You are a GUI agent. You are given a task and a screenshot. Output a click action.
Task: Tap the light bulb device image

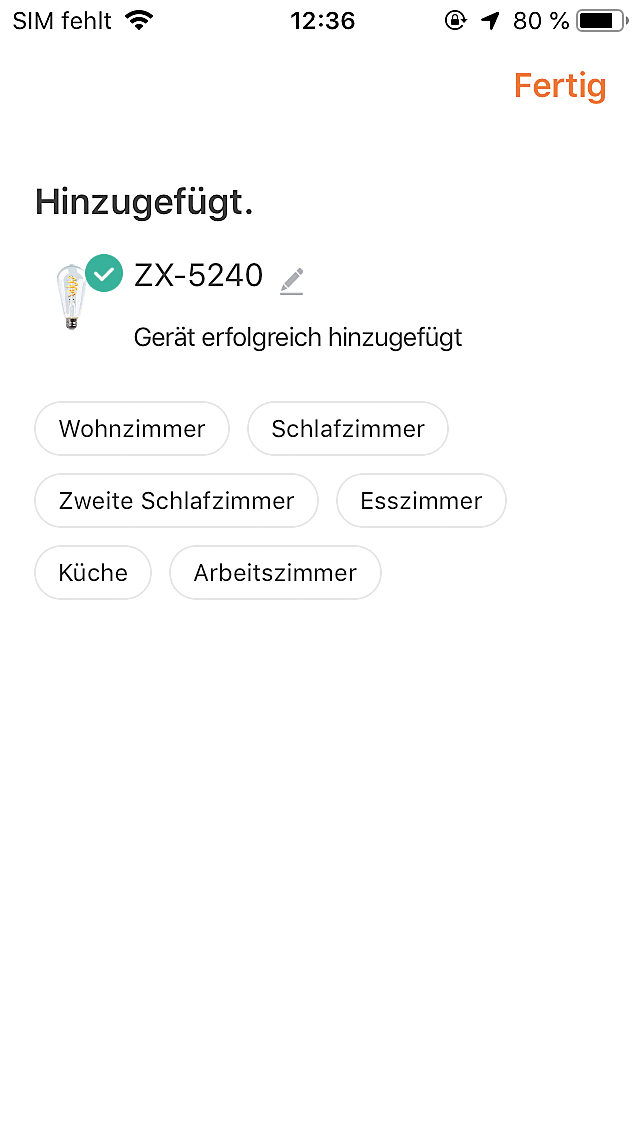point(70,297)
